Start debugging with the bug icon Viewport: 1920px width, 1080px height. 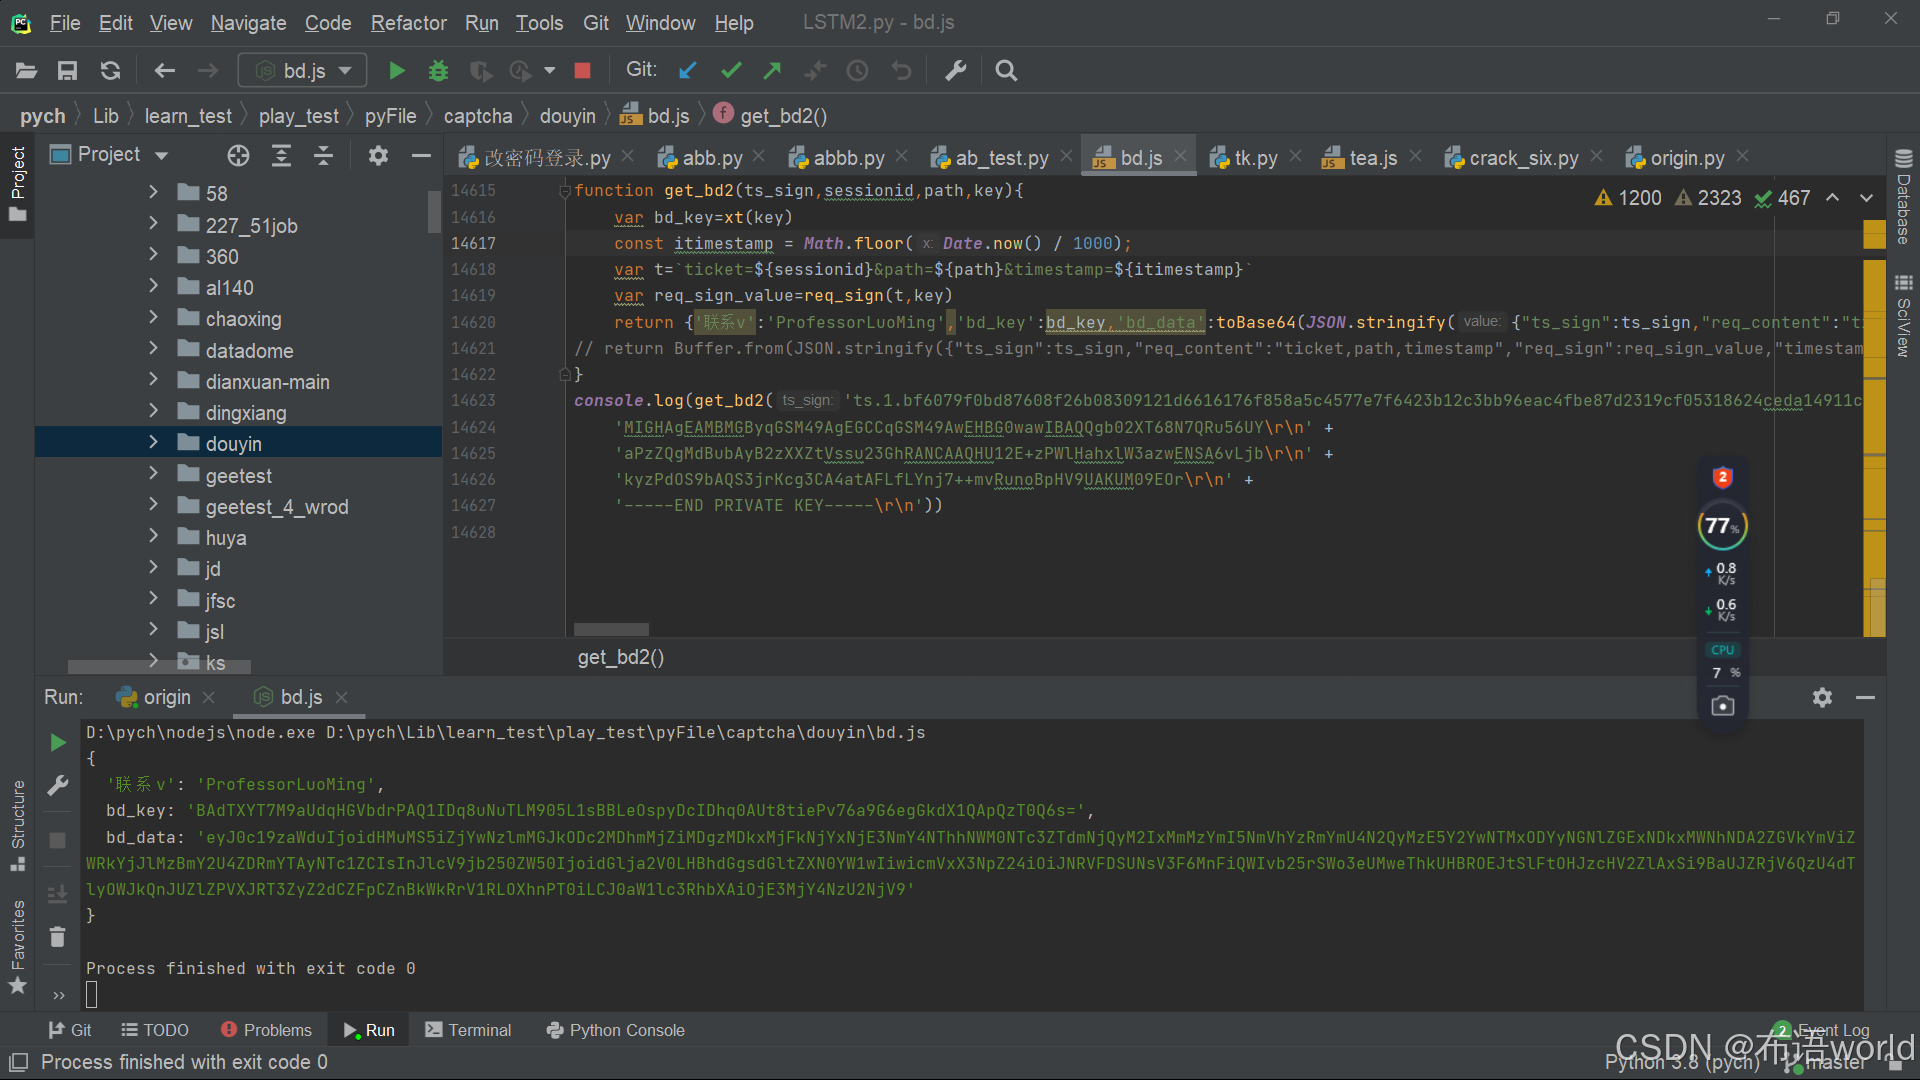(438, 71)
